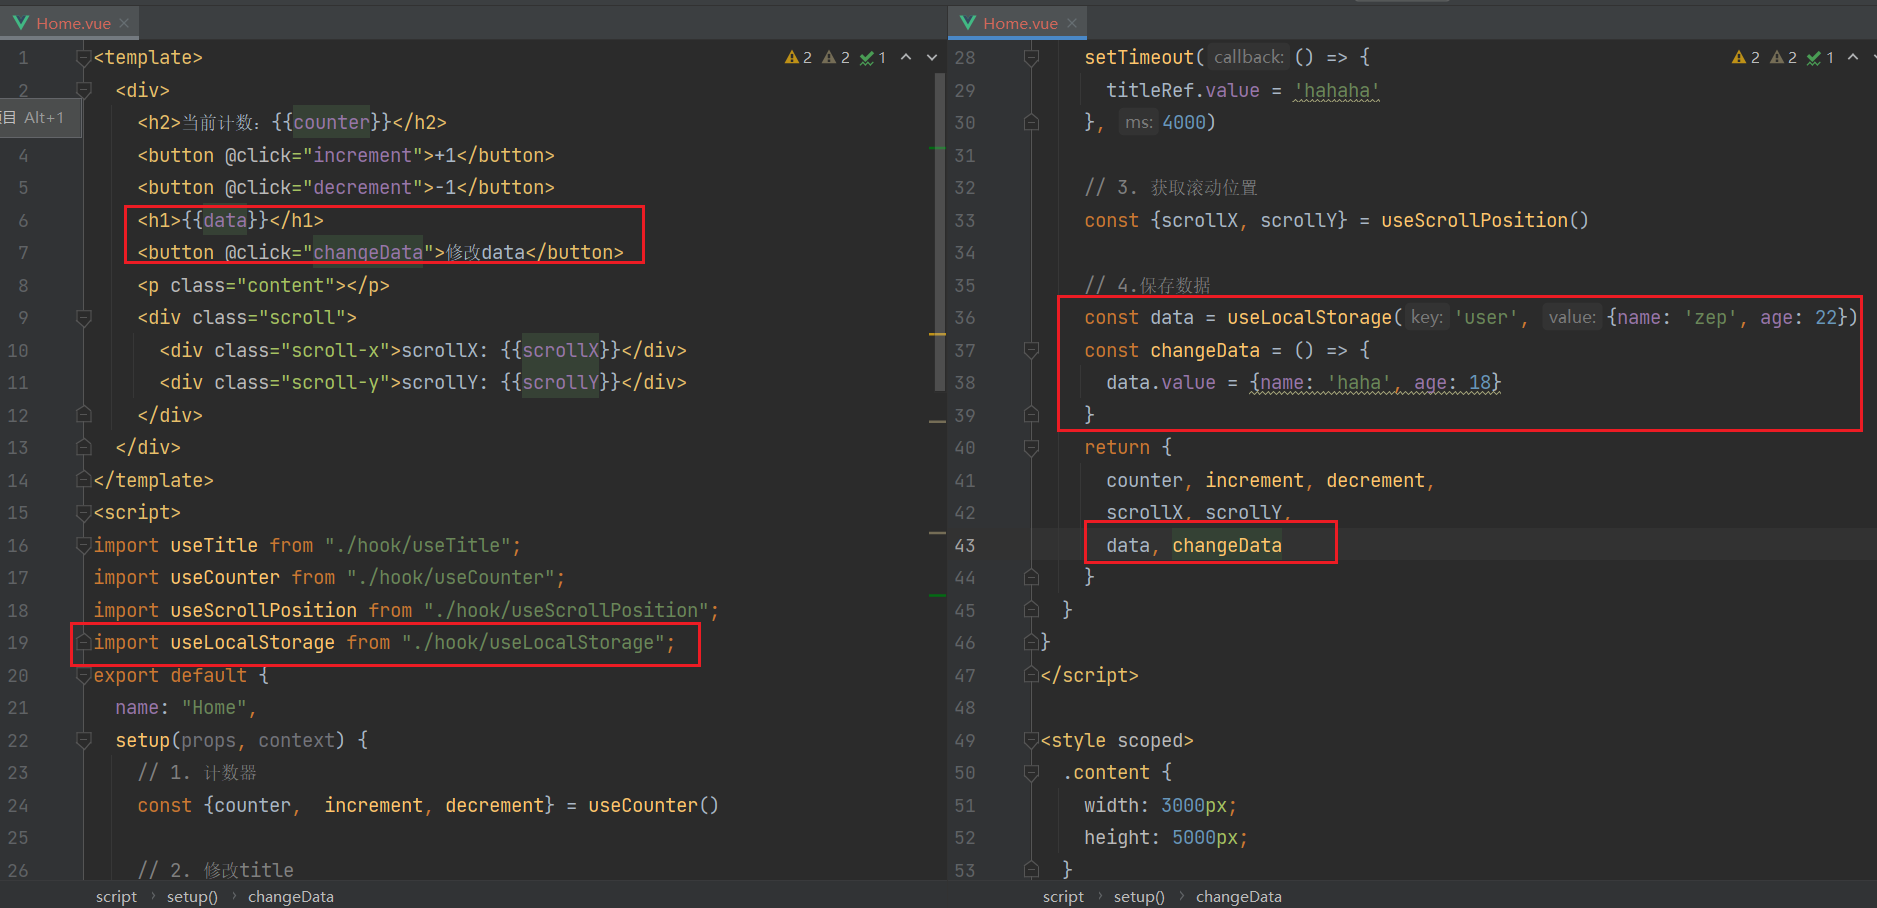Click 'changeData' breadcrumb in left pane
Screen dimensions: 1877x908
pyautogui.click(x=291, y=897)
